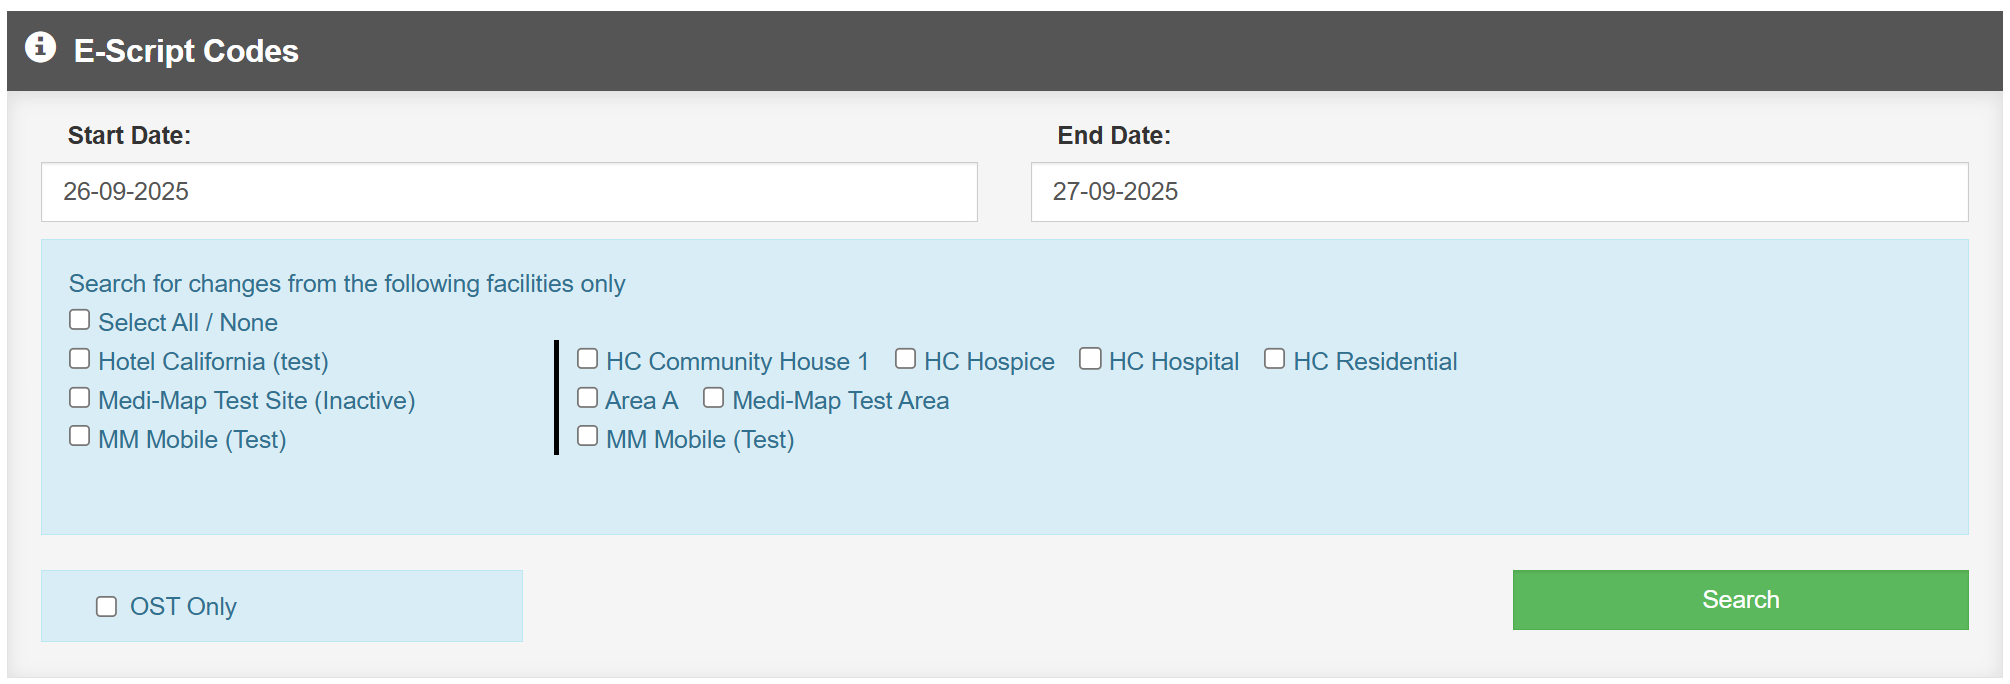Image resolution: width=2010 pixels, height=684 pixels.
Task: Check the Area A checkbox
Action: pyautogui.click(x=587, y=396)
